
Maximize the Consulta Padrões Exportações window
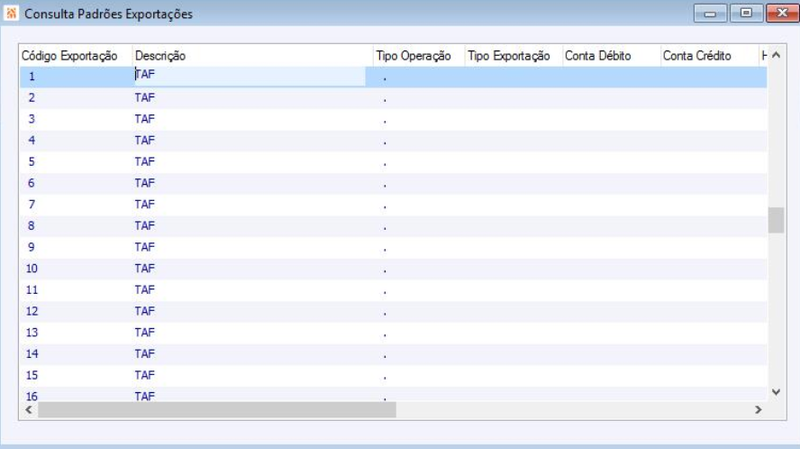tap(746, 13)
